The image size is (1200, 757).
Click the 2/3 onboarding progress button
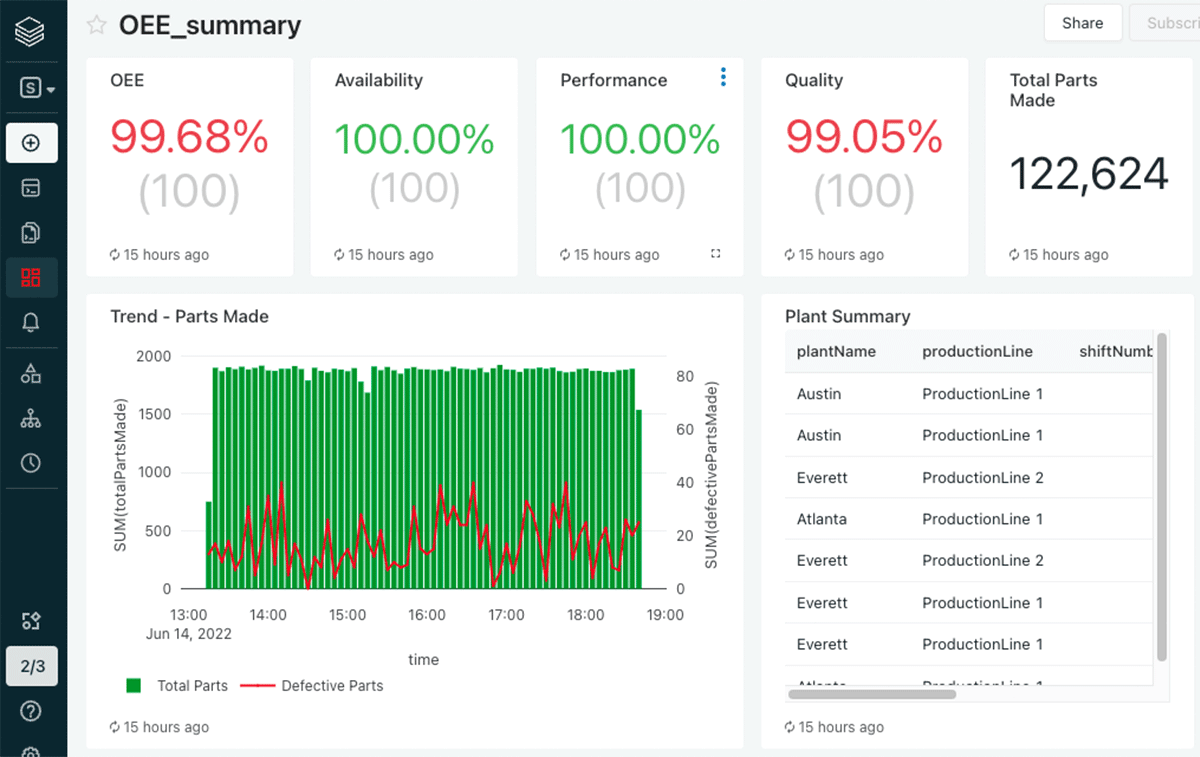(x=32, y=666)
